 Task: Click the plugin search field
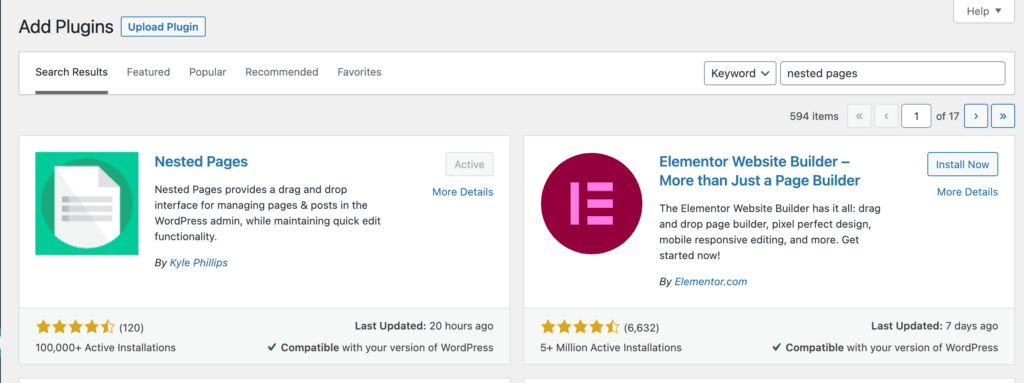point(893,73)
